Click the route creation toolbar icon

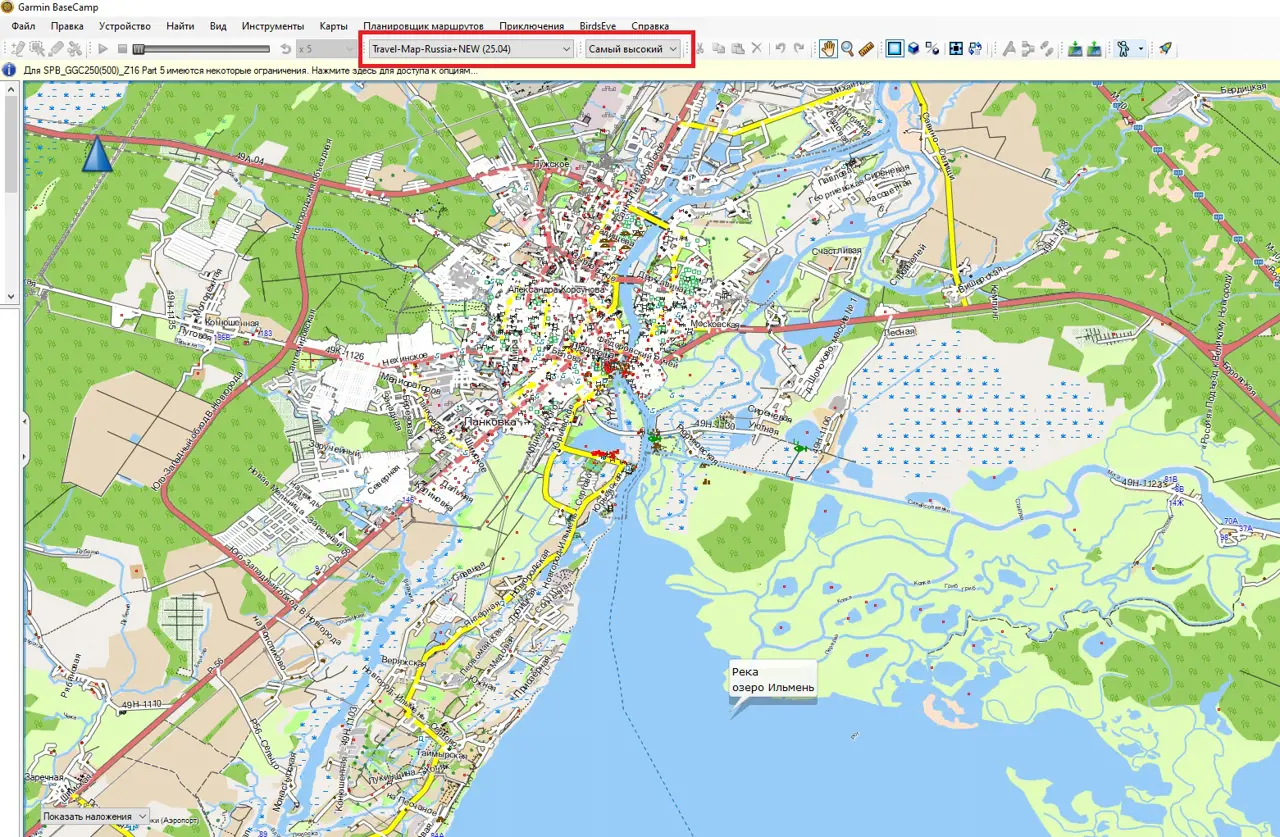[x=1028, y=48]
